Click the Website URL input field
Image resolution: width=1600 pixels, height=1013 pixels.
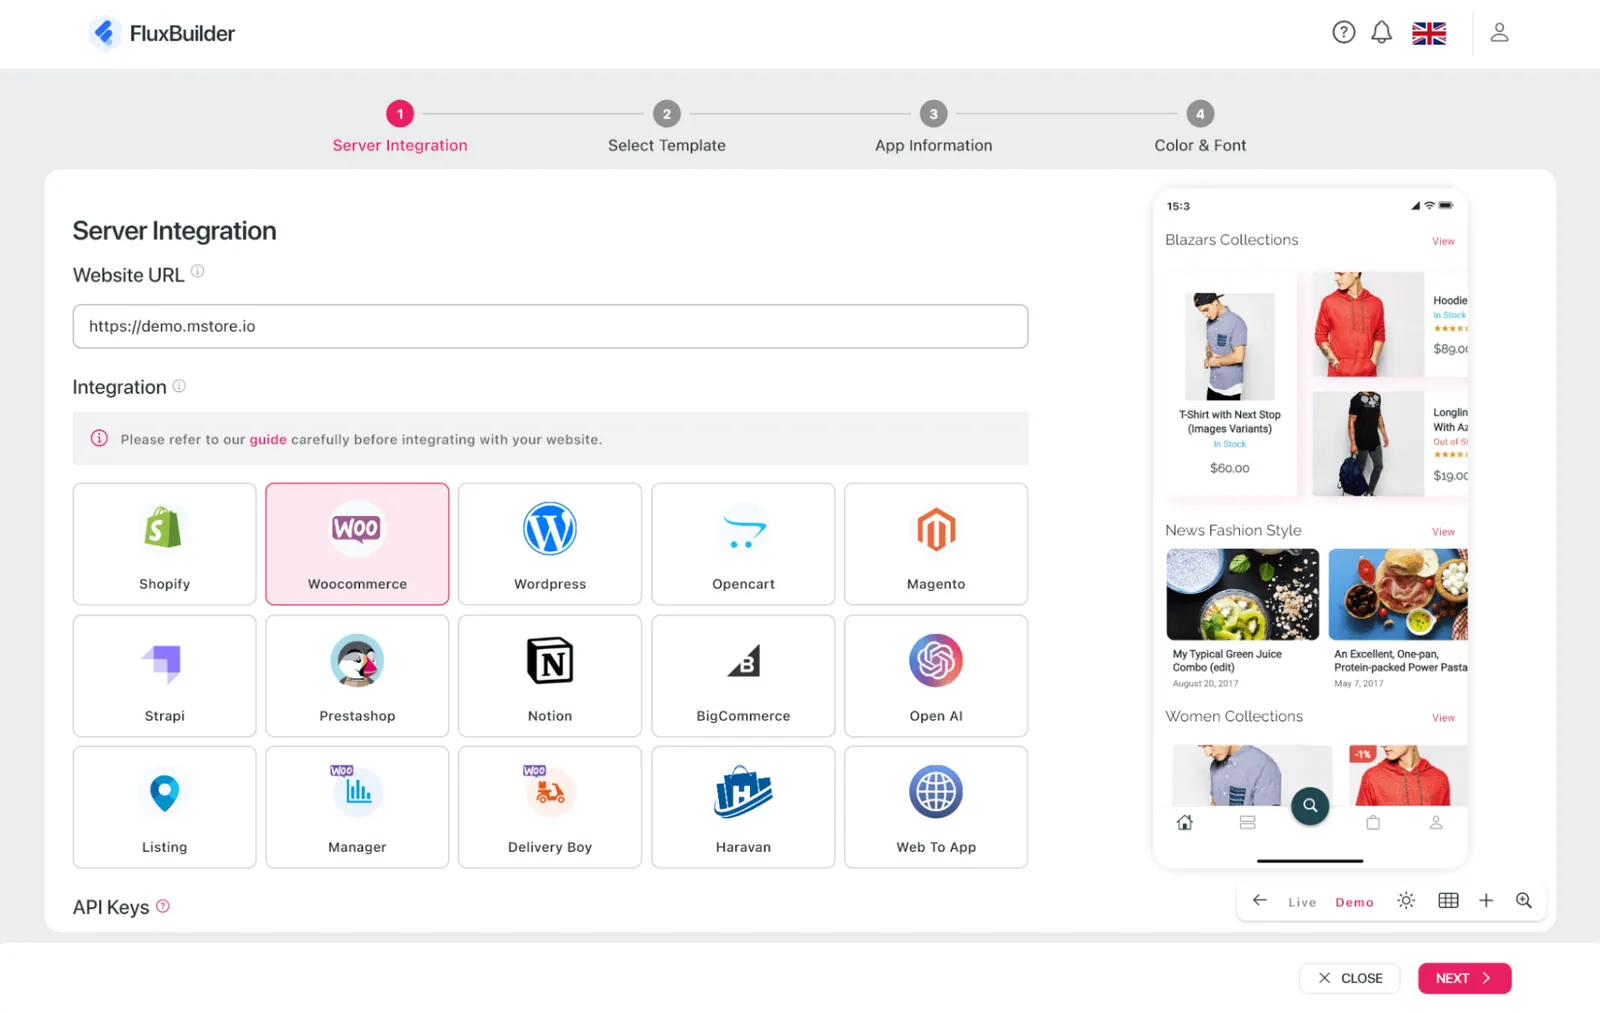(x=550, y=326)
